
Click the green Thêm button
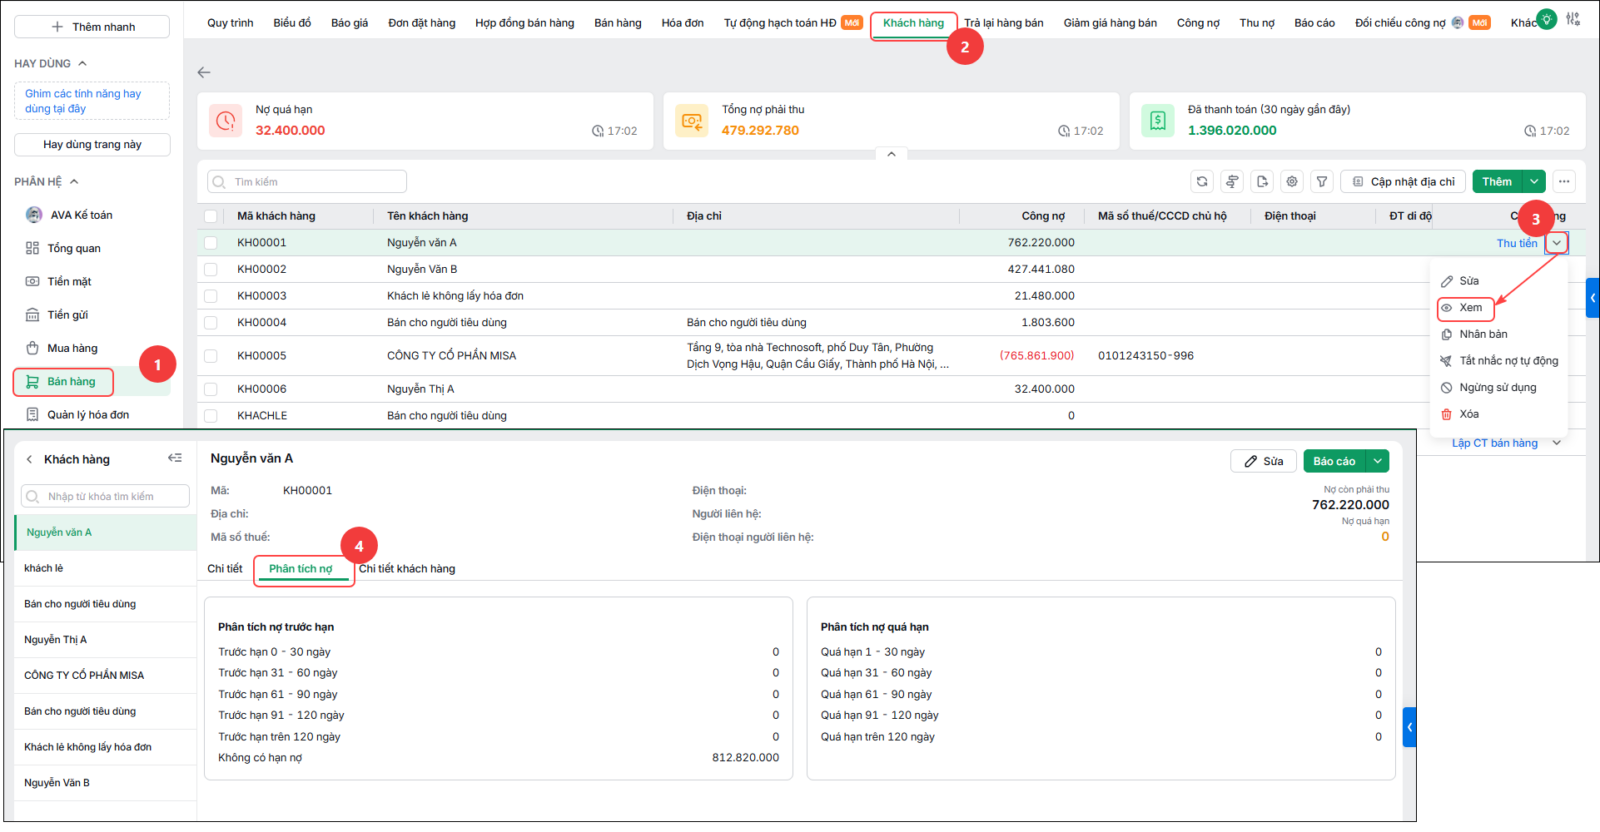(x=1497, y=182)
